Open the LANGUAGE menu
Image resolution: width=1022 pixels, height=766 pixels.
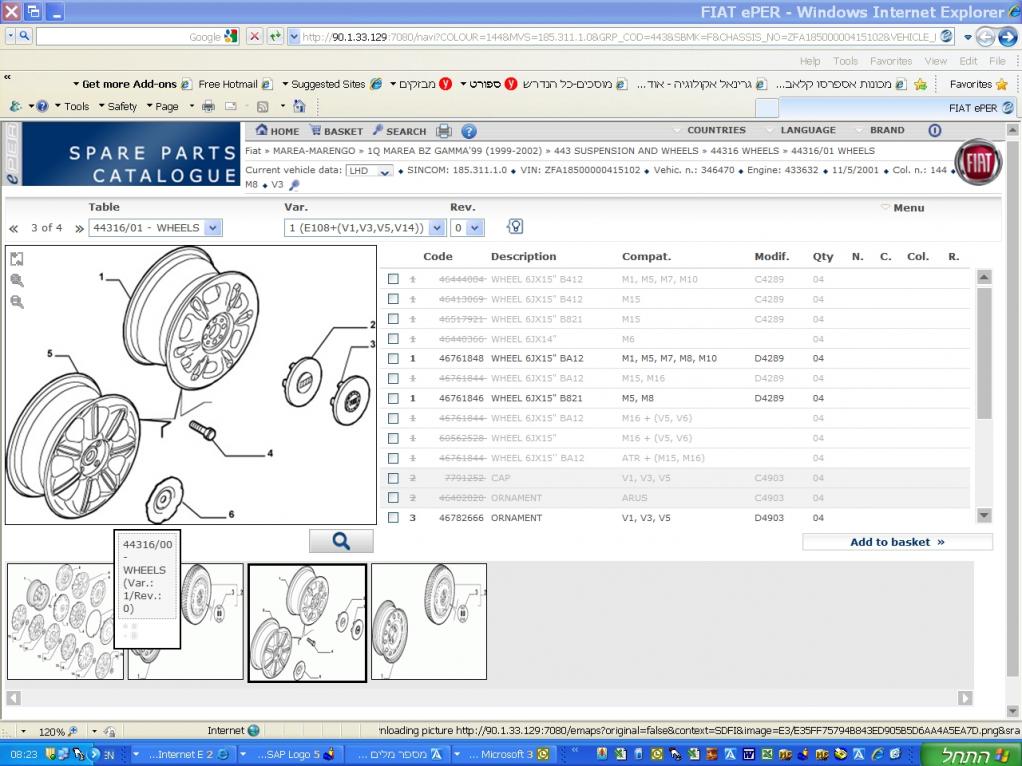807,130
